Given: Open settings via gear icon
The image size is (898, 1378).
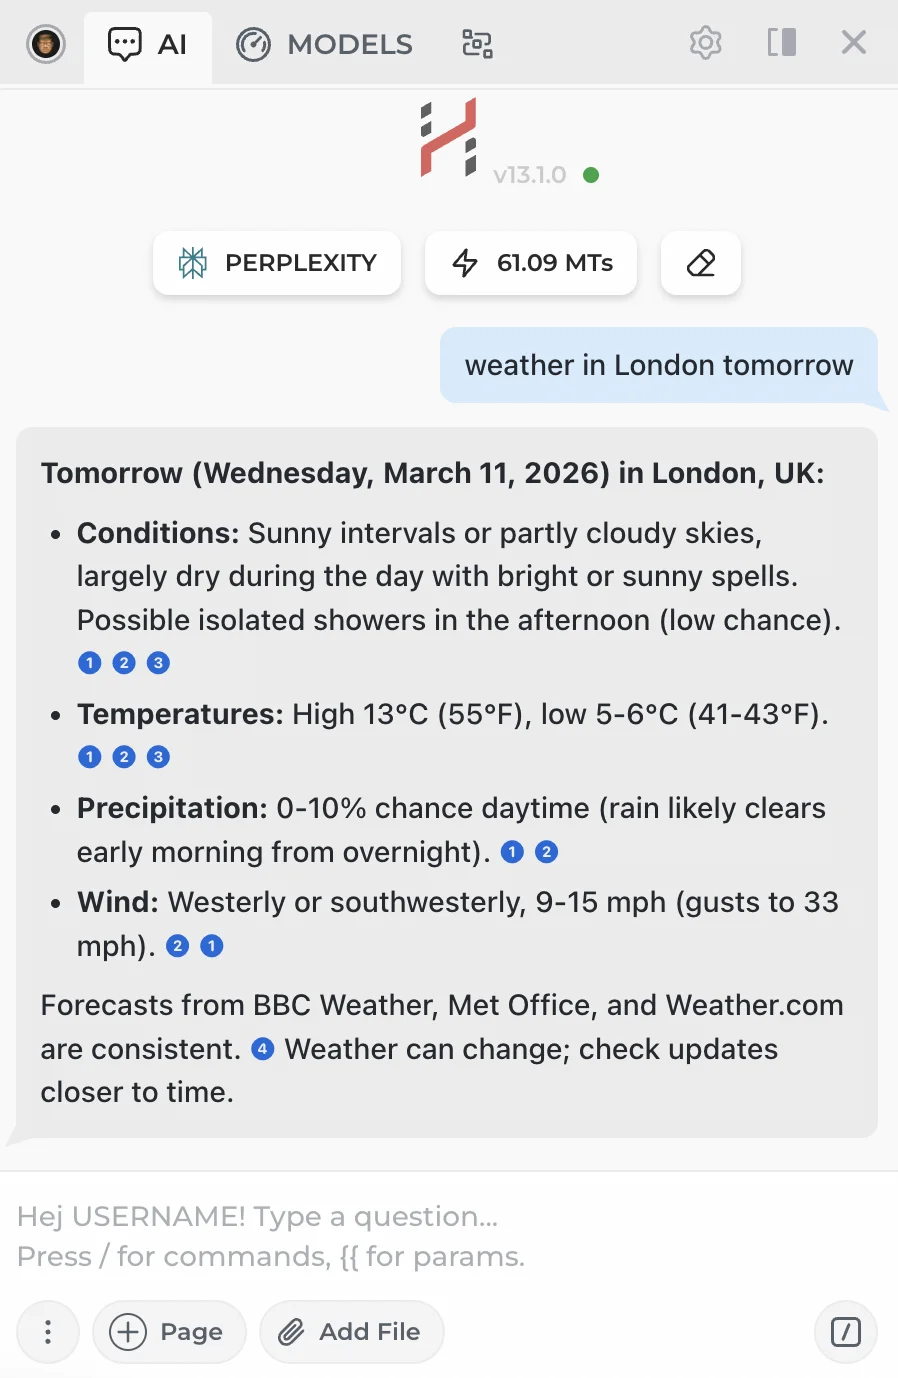Looking at the screenshot, I should pos(705,43).
